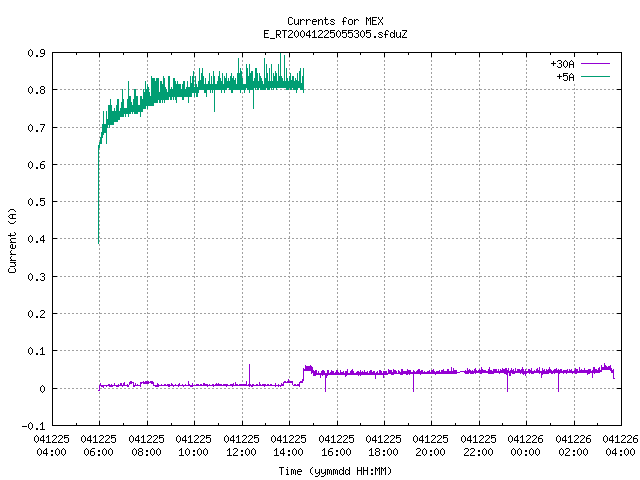The height and width of the screenshot is (480, 640).
Task: Click the 041225 10:00 x-axis tick label
Action: (x=193, y=446)
